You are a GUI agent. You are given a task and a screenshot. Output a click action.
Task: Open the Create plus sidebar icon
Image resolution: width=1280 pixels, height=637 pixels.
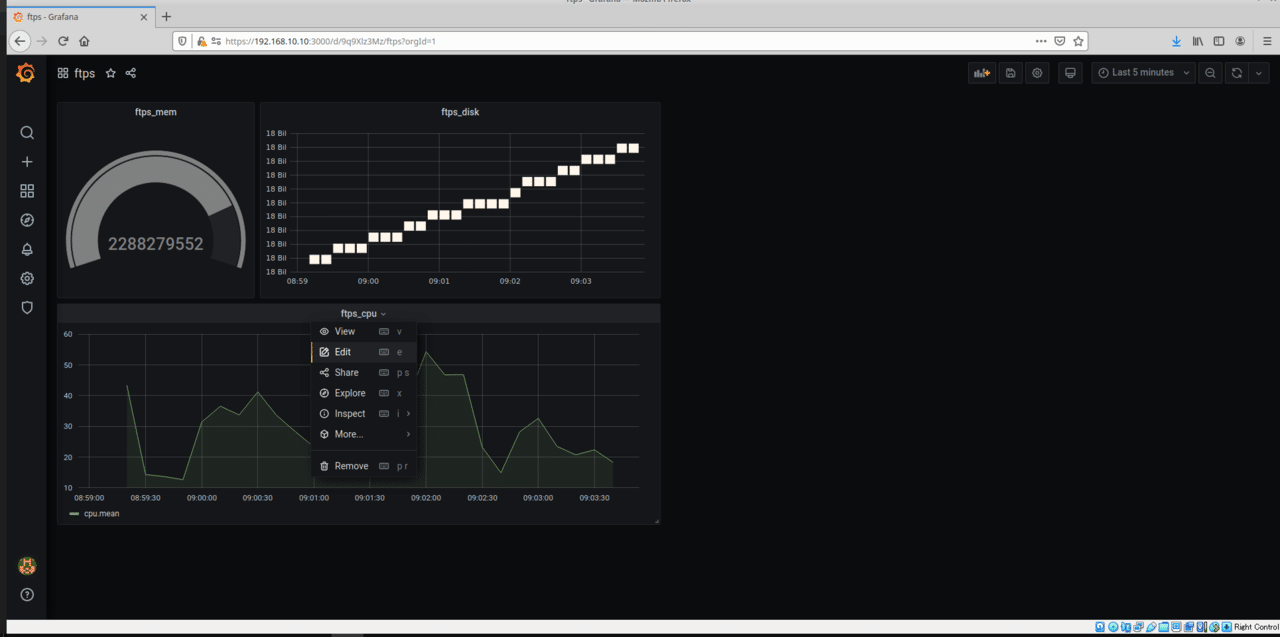pos(27,162)
